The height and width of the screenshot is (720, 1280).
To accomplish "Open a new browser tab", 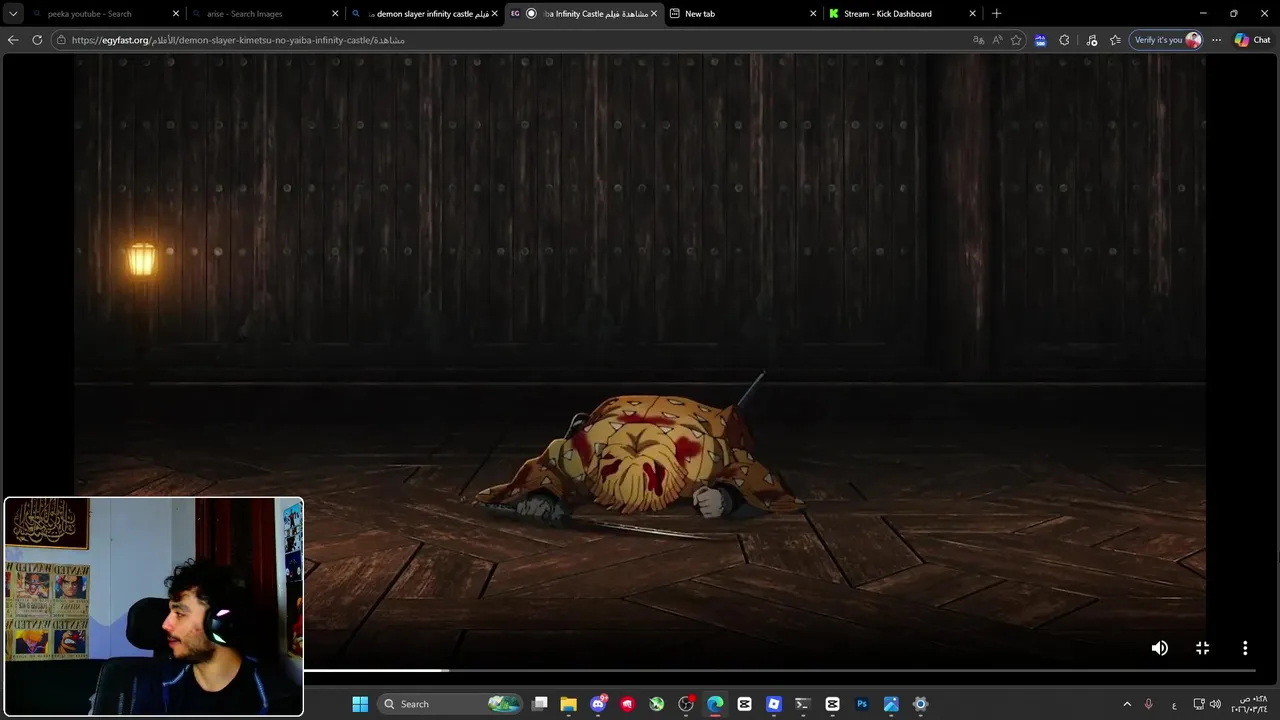I will point(996,14).
